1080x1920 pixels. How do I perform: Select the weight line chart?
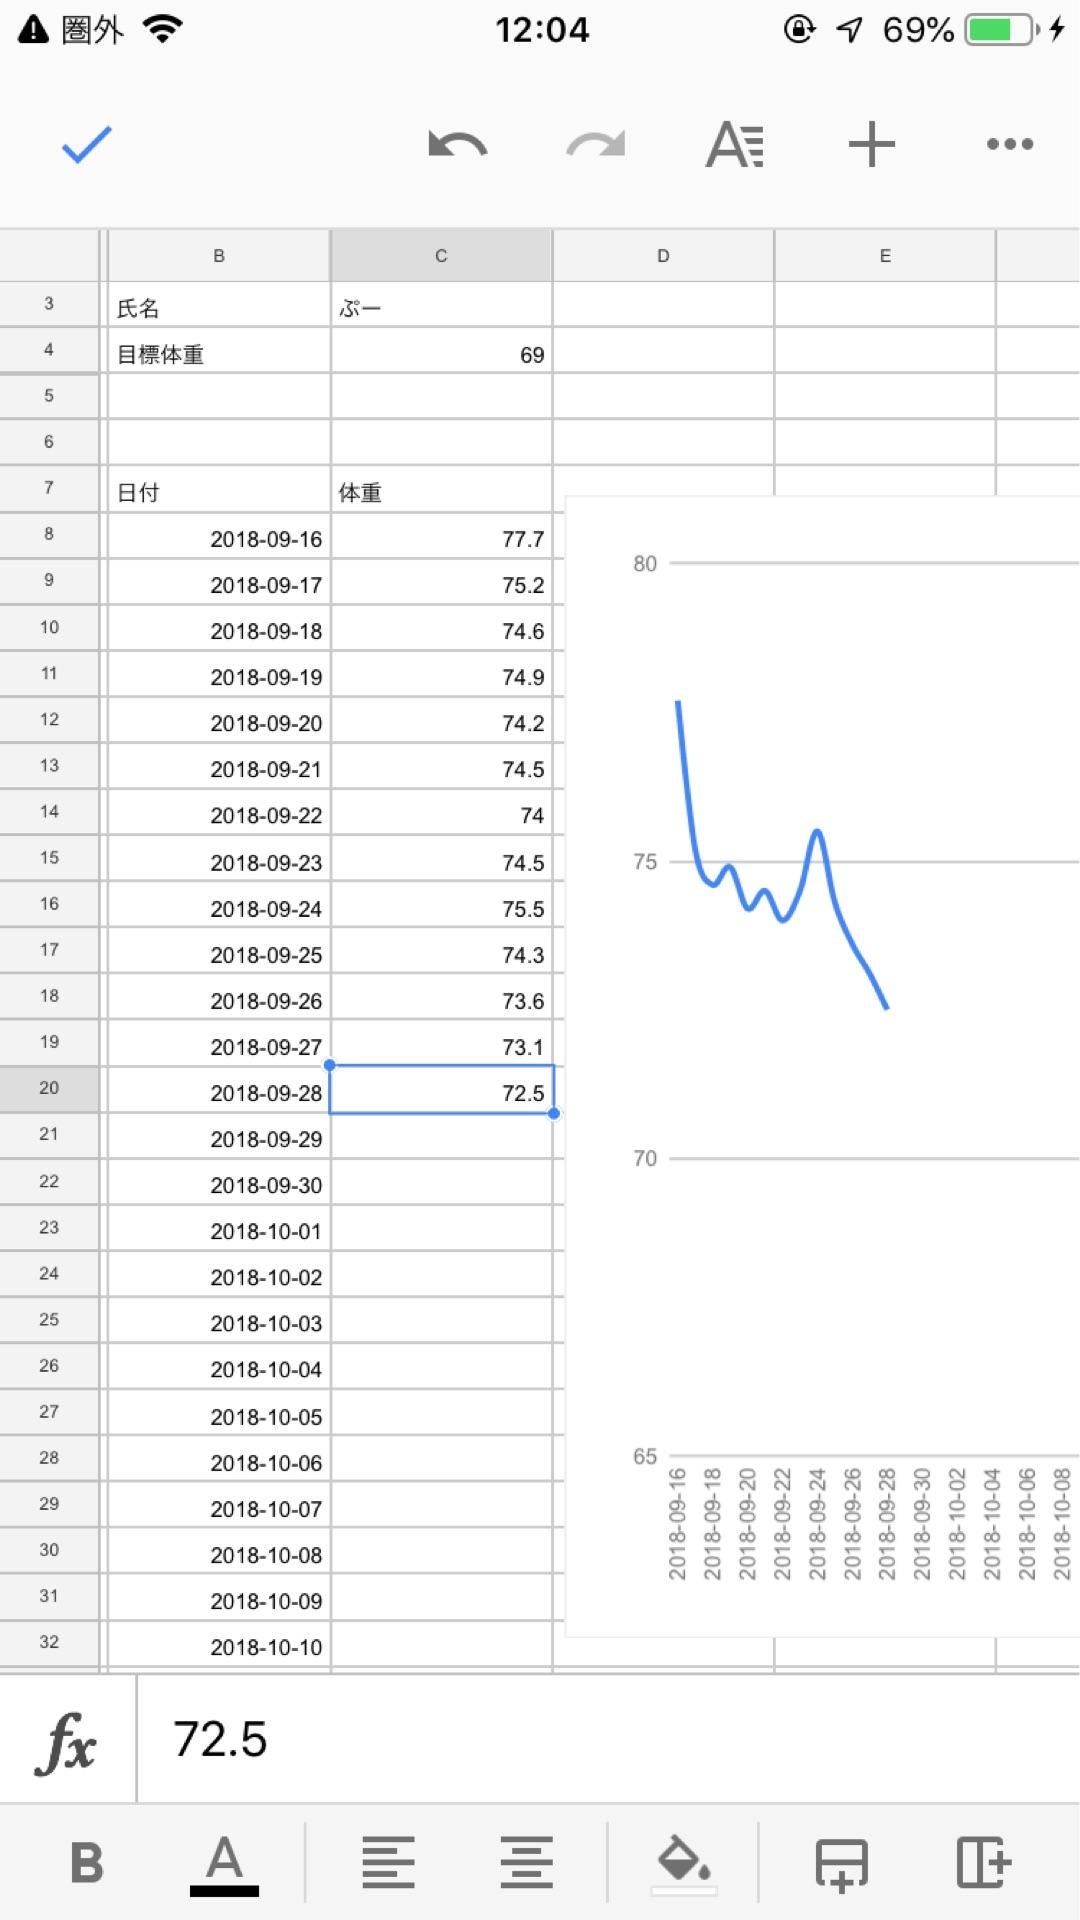822,1000
